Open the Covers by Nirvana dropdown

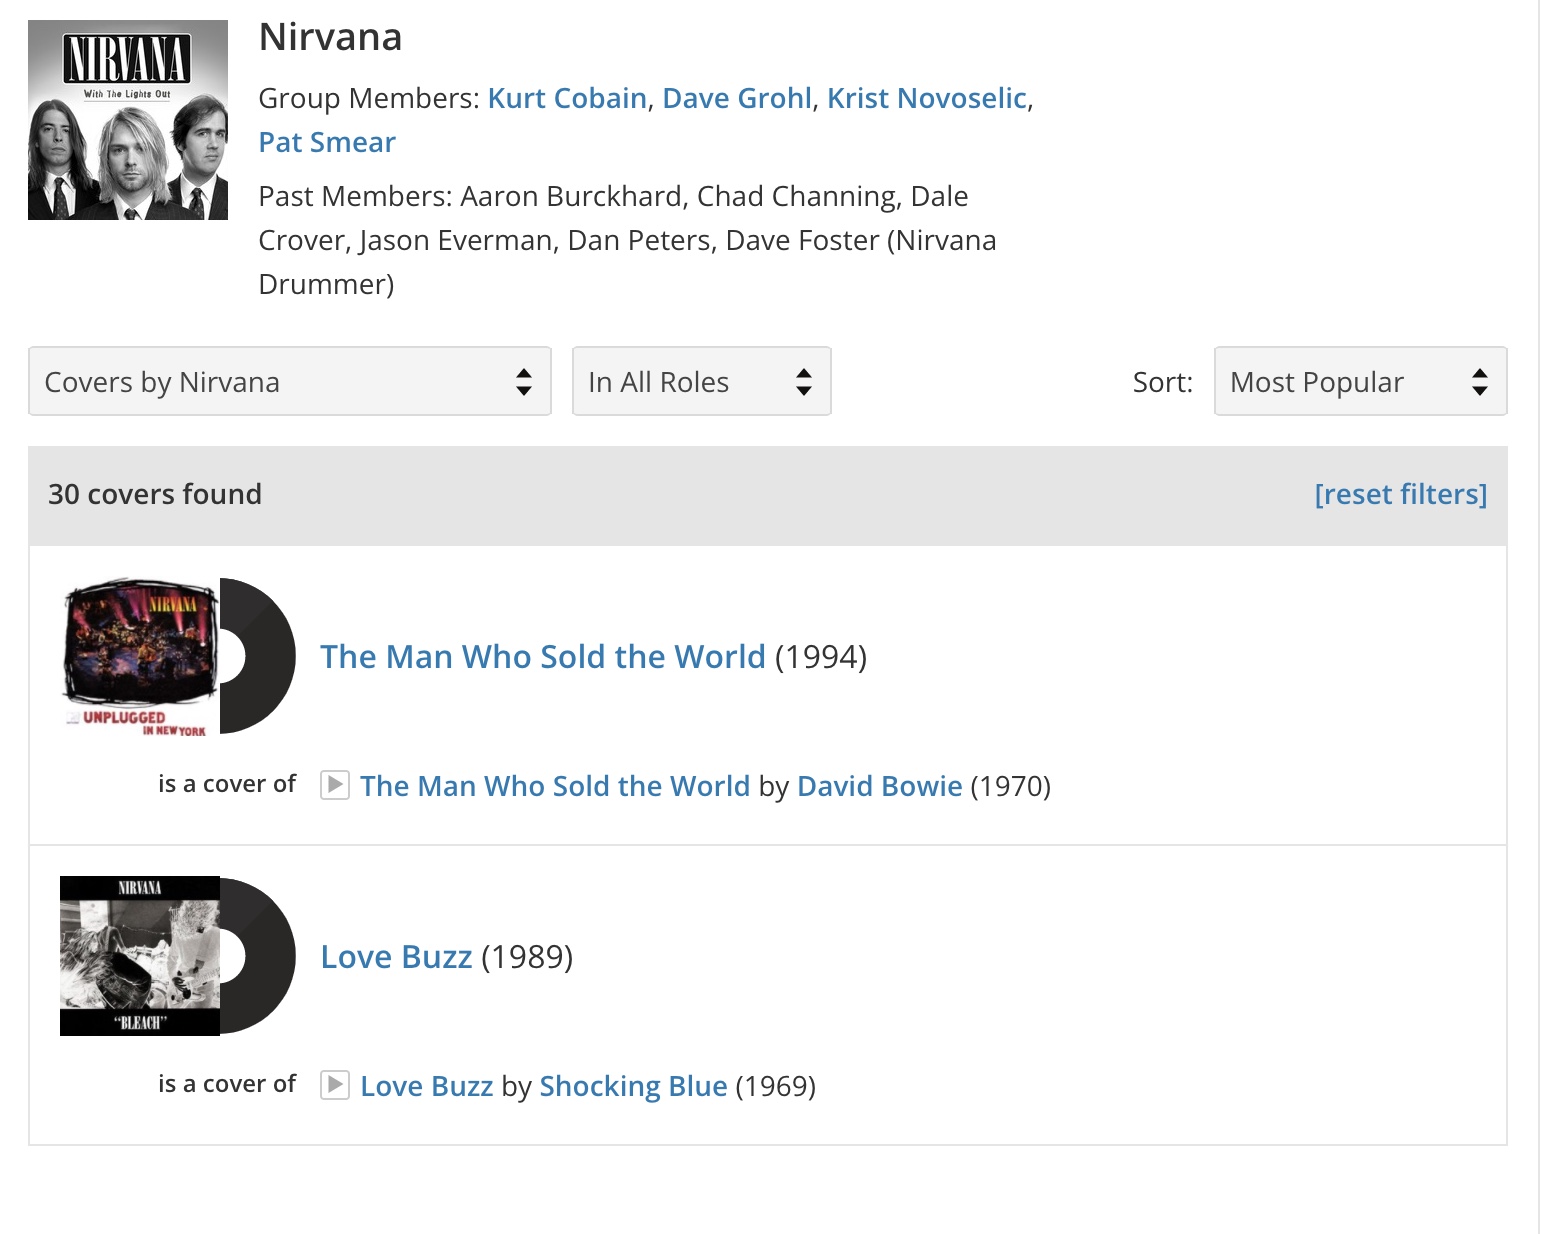pyautogui.click(x=290, y=381)
